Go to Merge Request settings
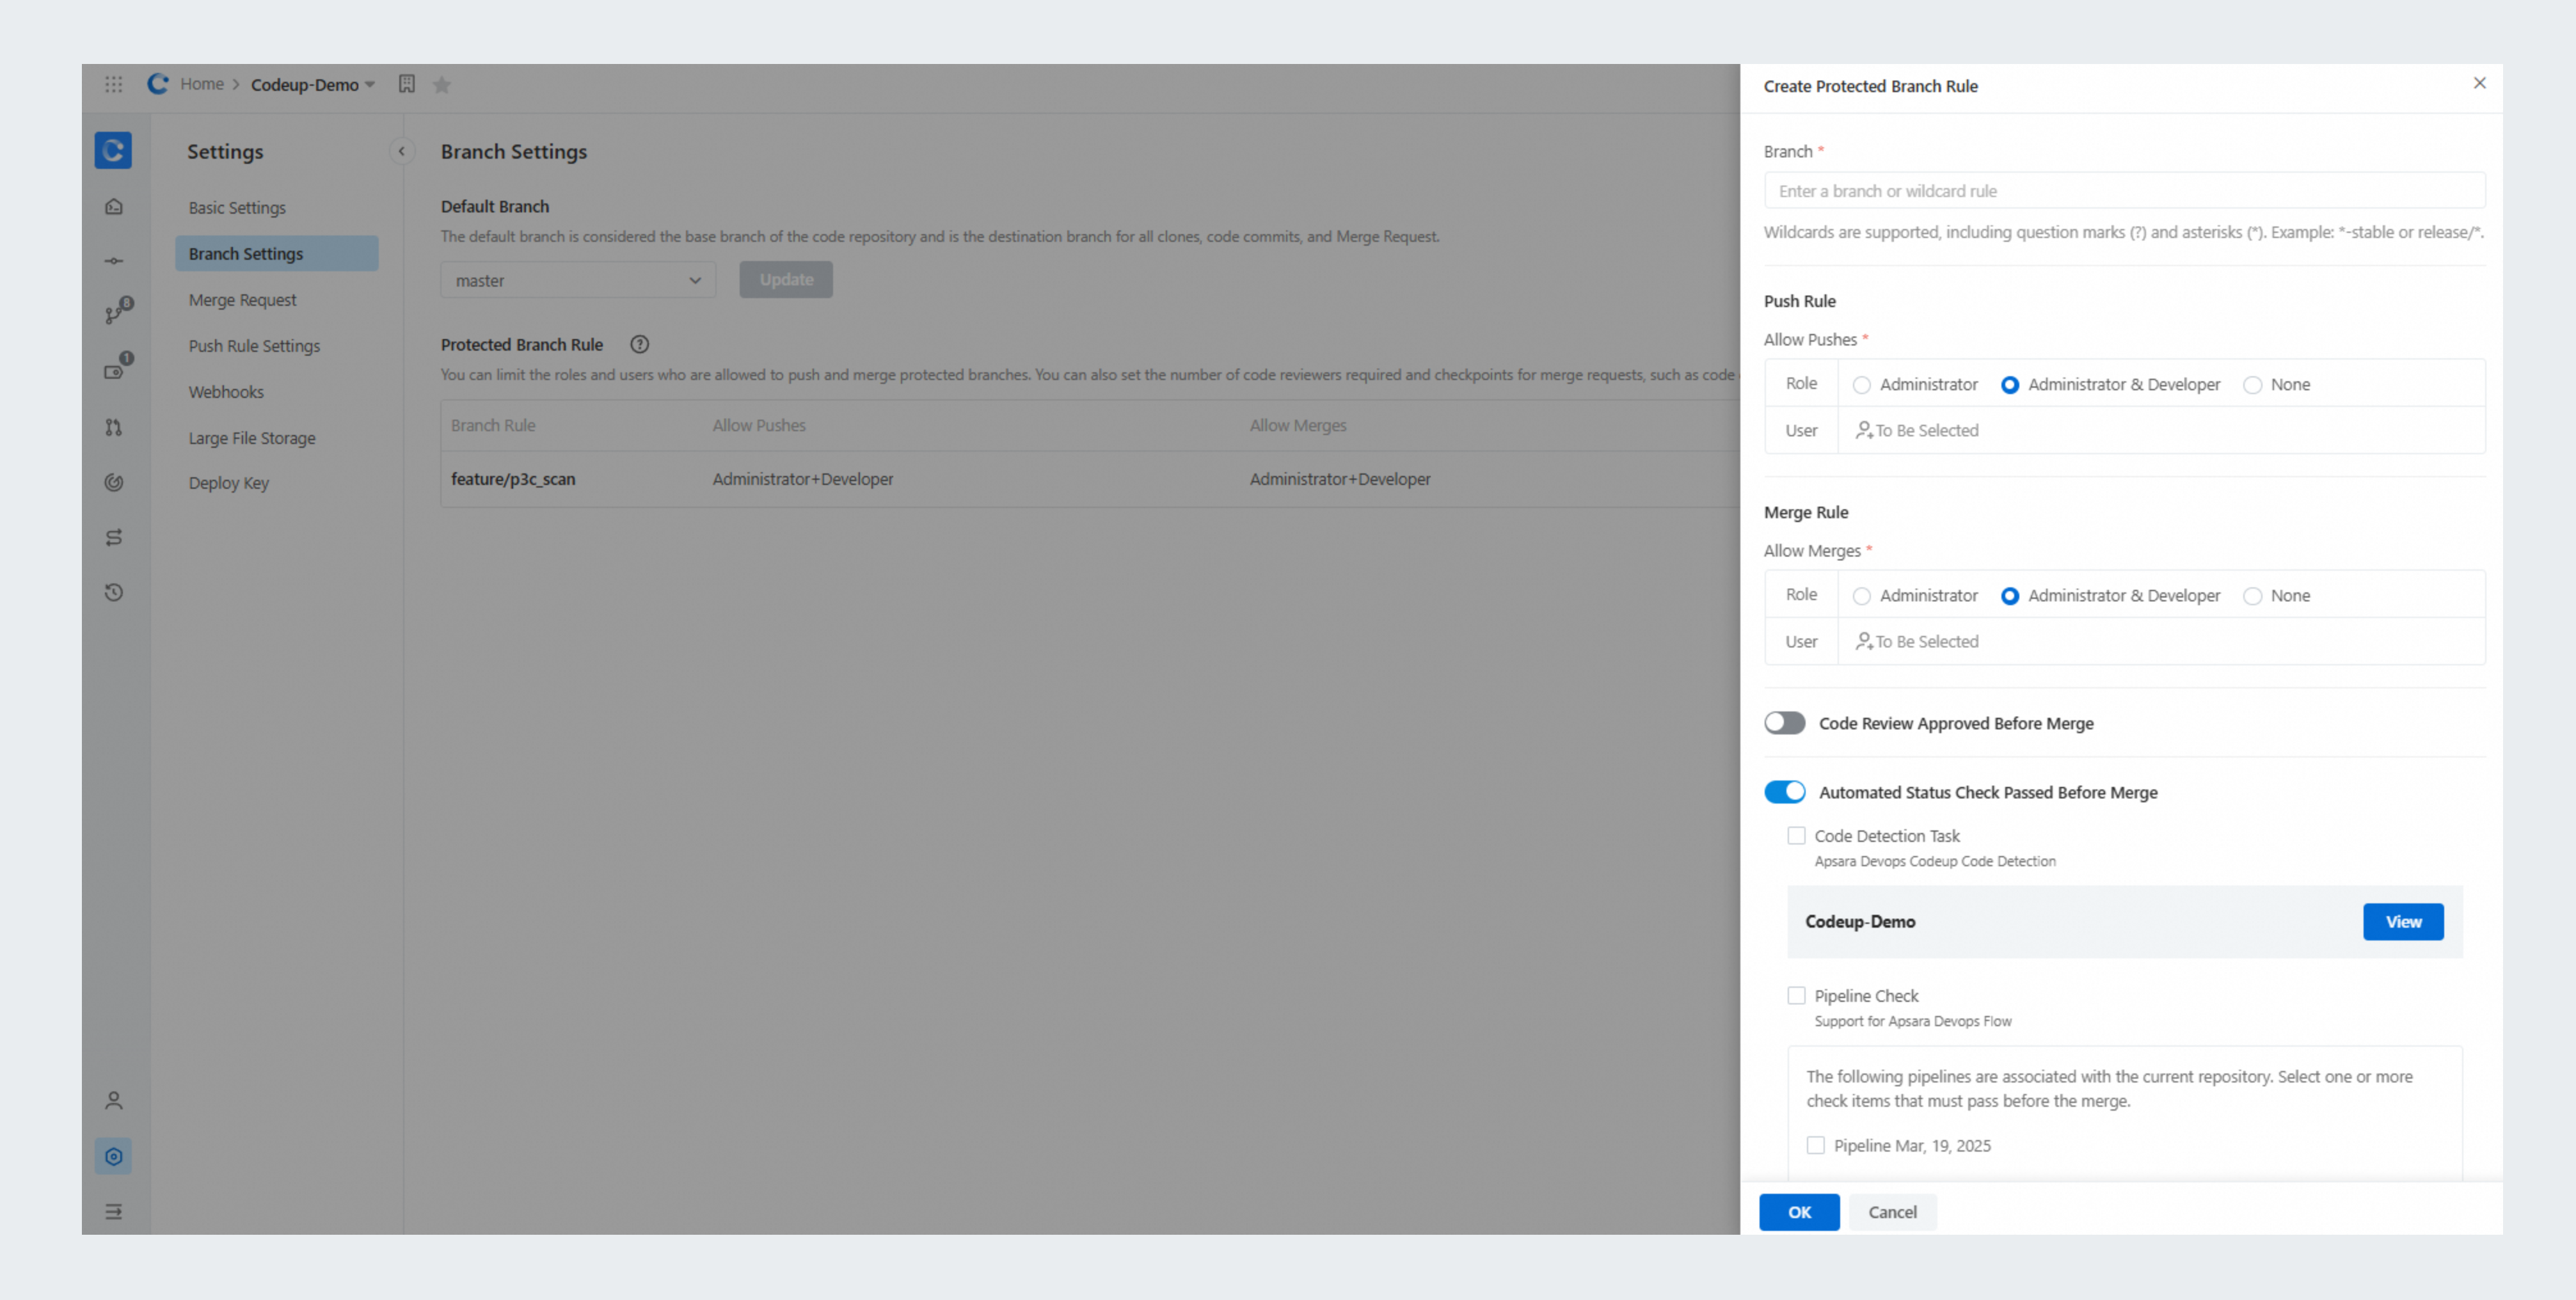The image size is (2576, 1300). point(243,300)
